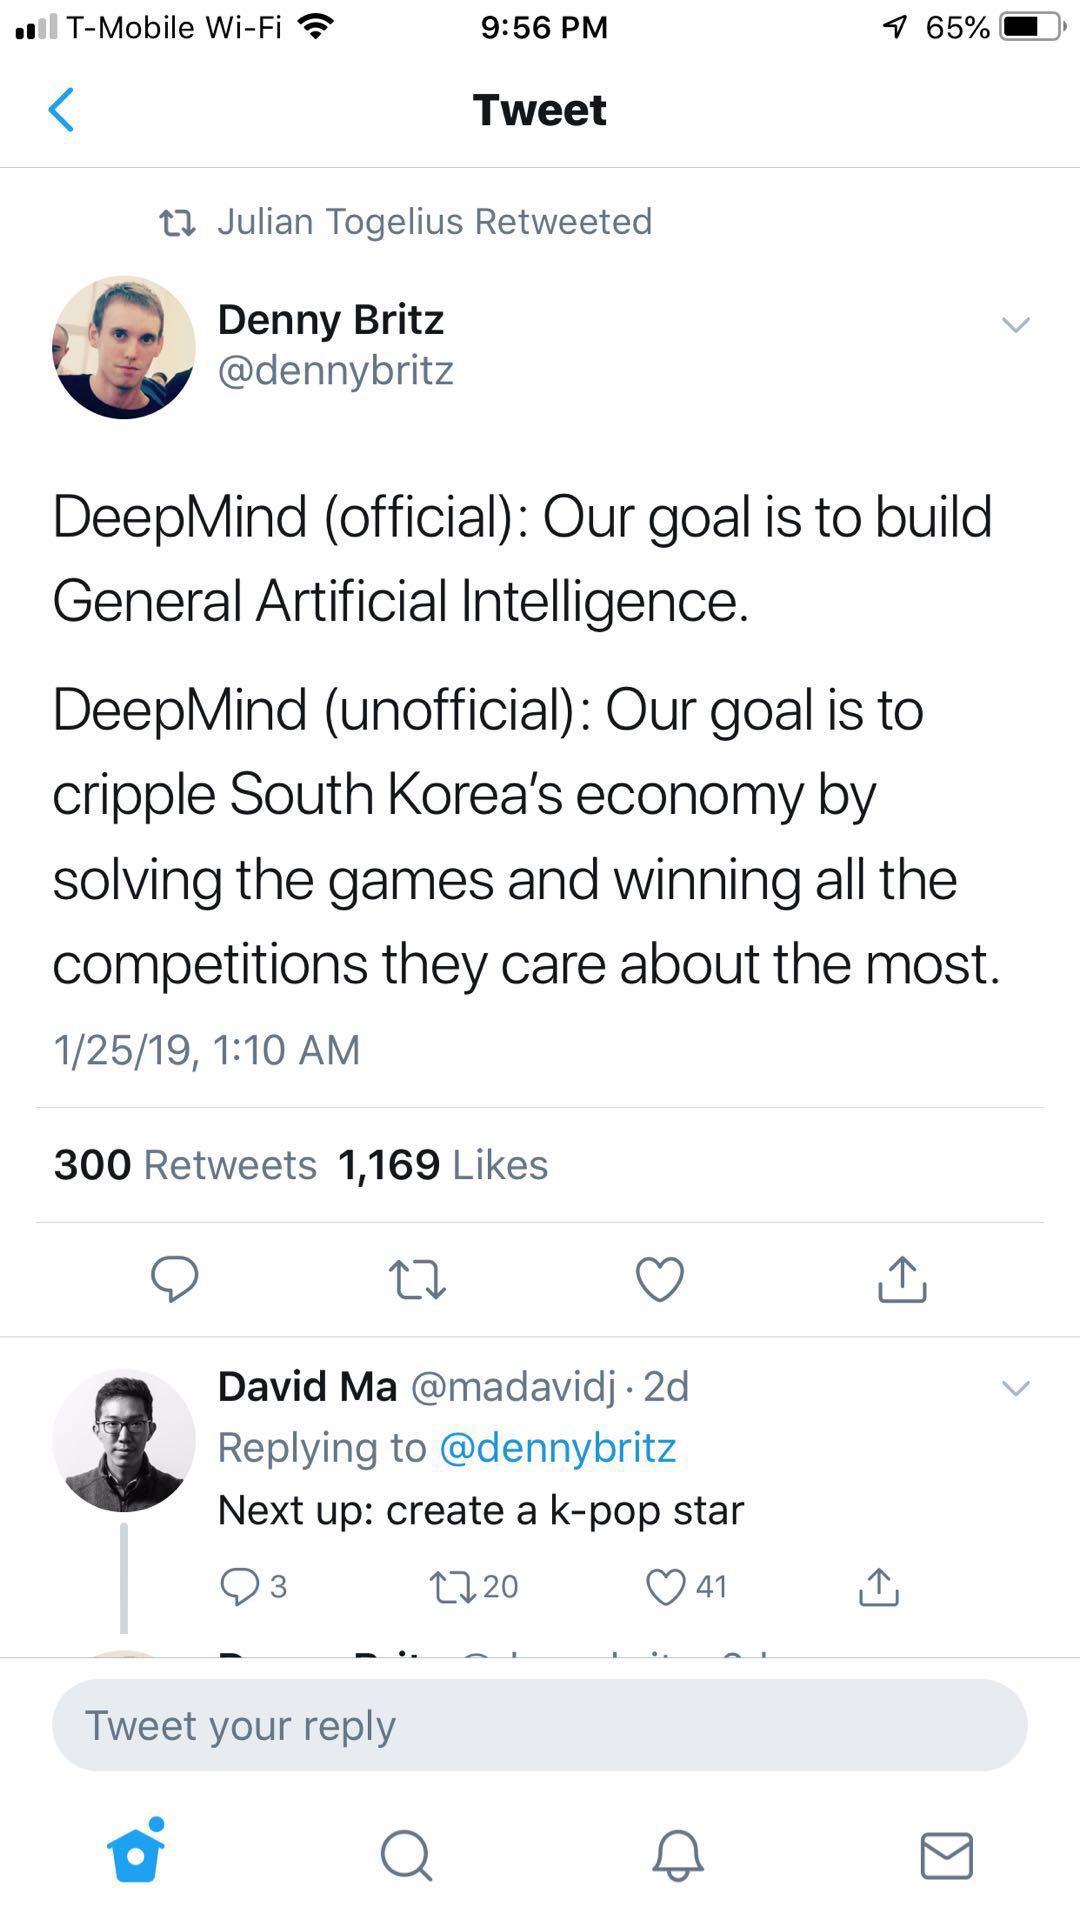Open the Messages envelope tab
The width and height of the screenshot is (1080, 1920).
pos(946,1855)
